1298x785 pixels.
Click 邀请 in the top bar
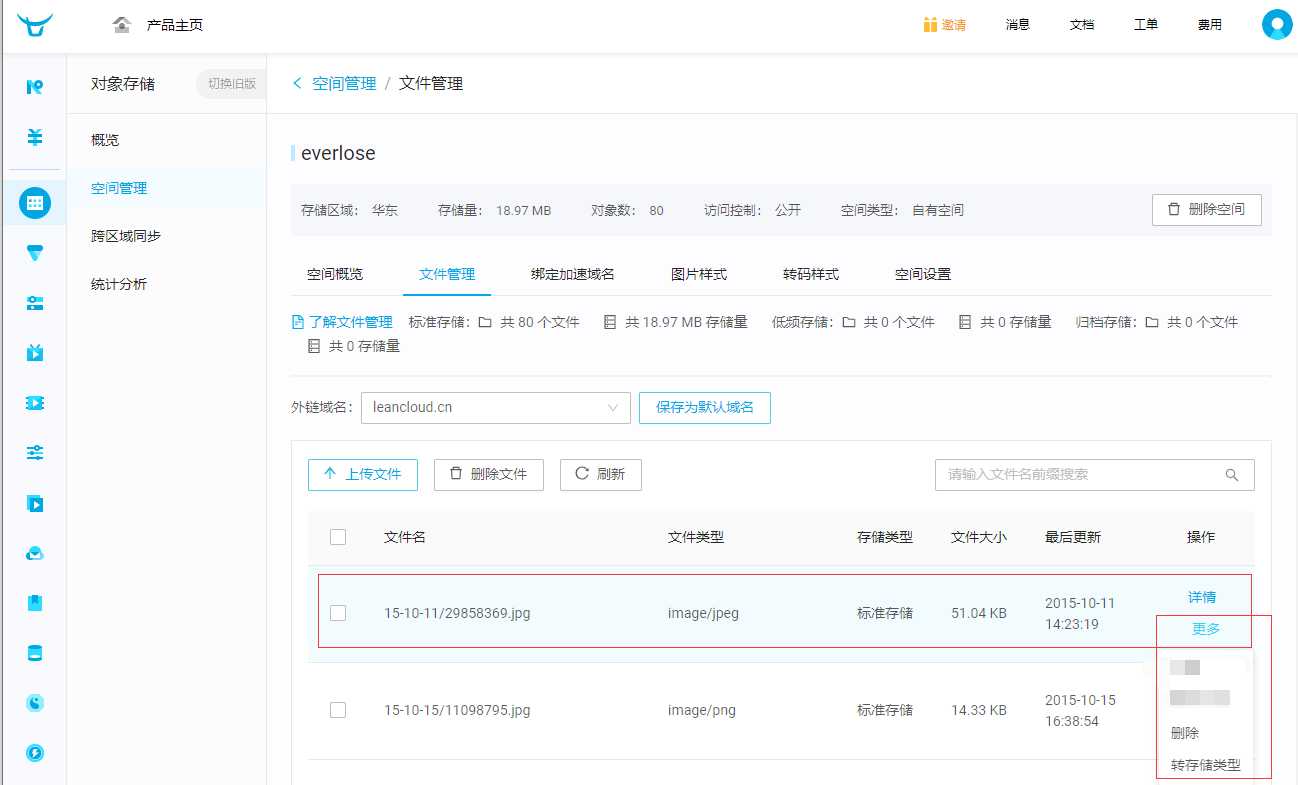(x=954, y=24)
